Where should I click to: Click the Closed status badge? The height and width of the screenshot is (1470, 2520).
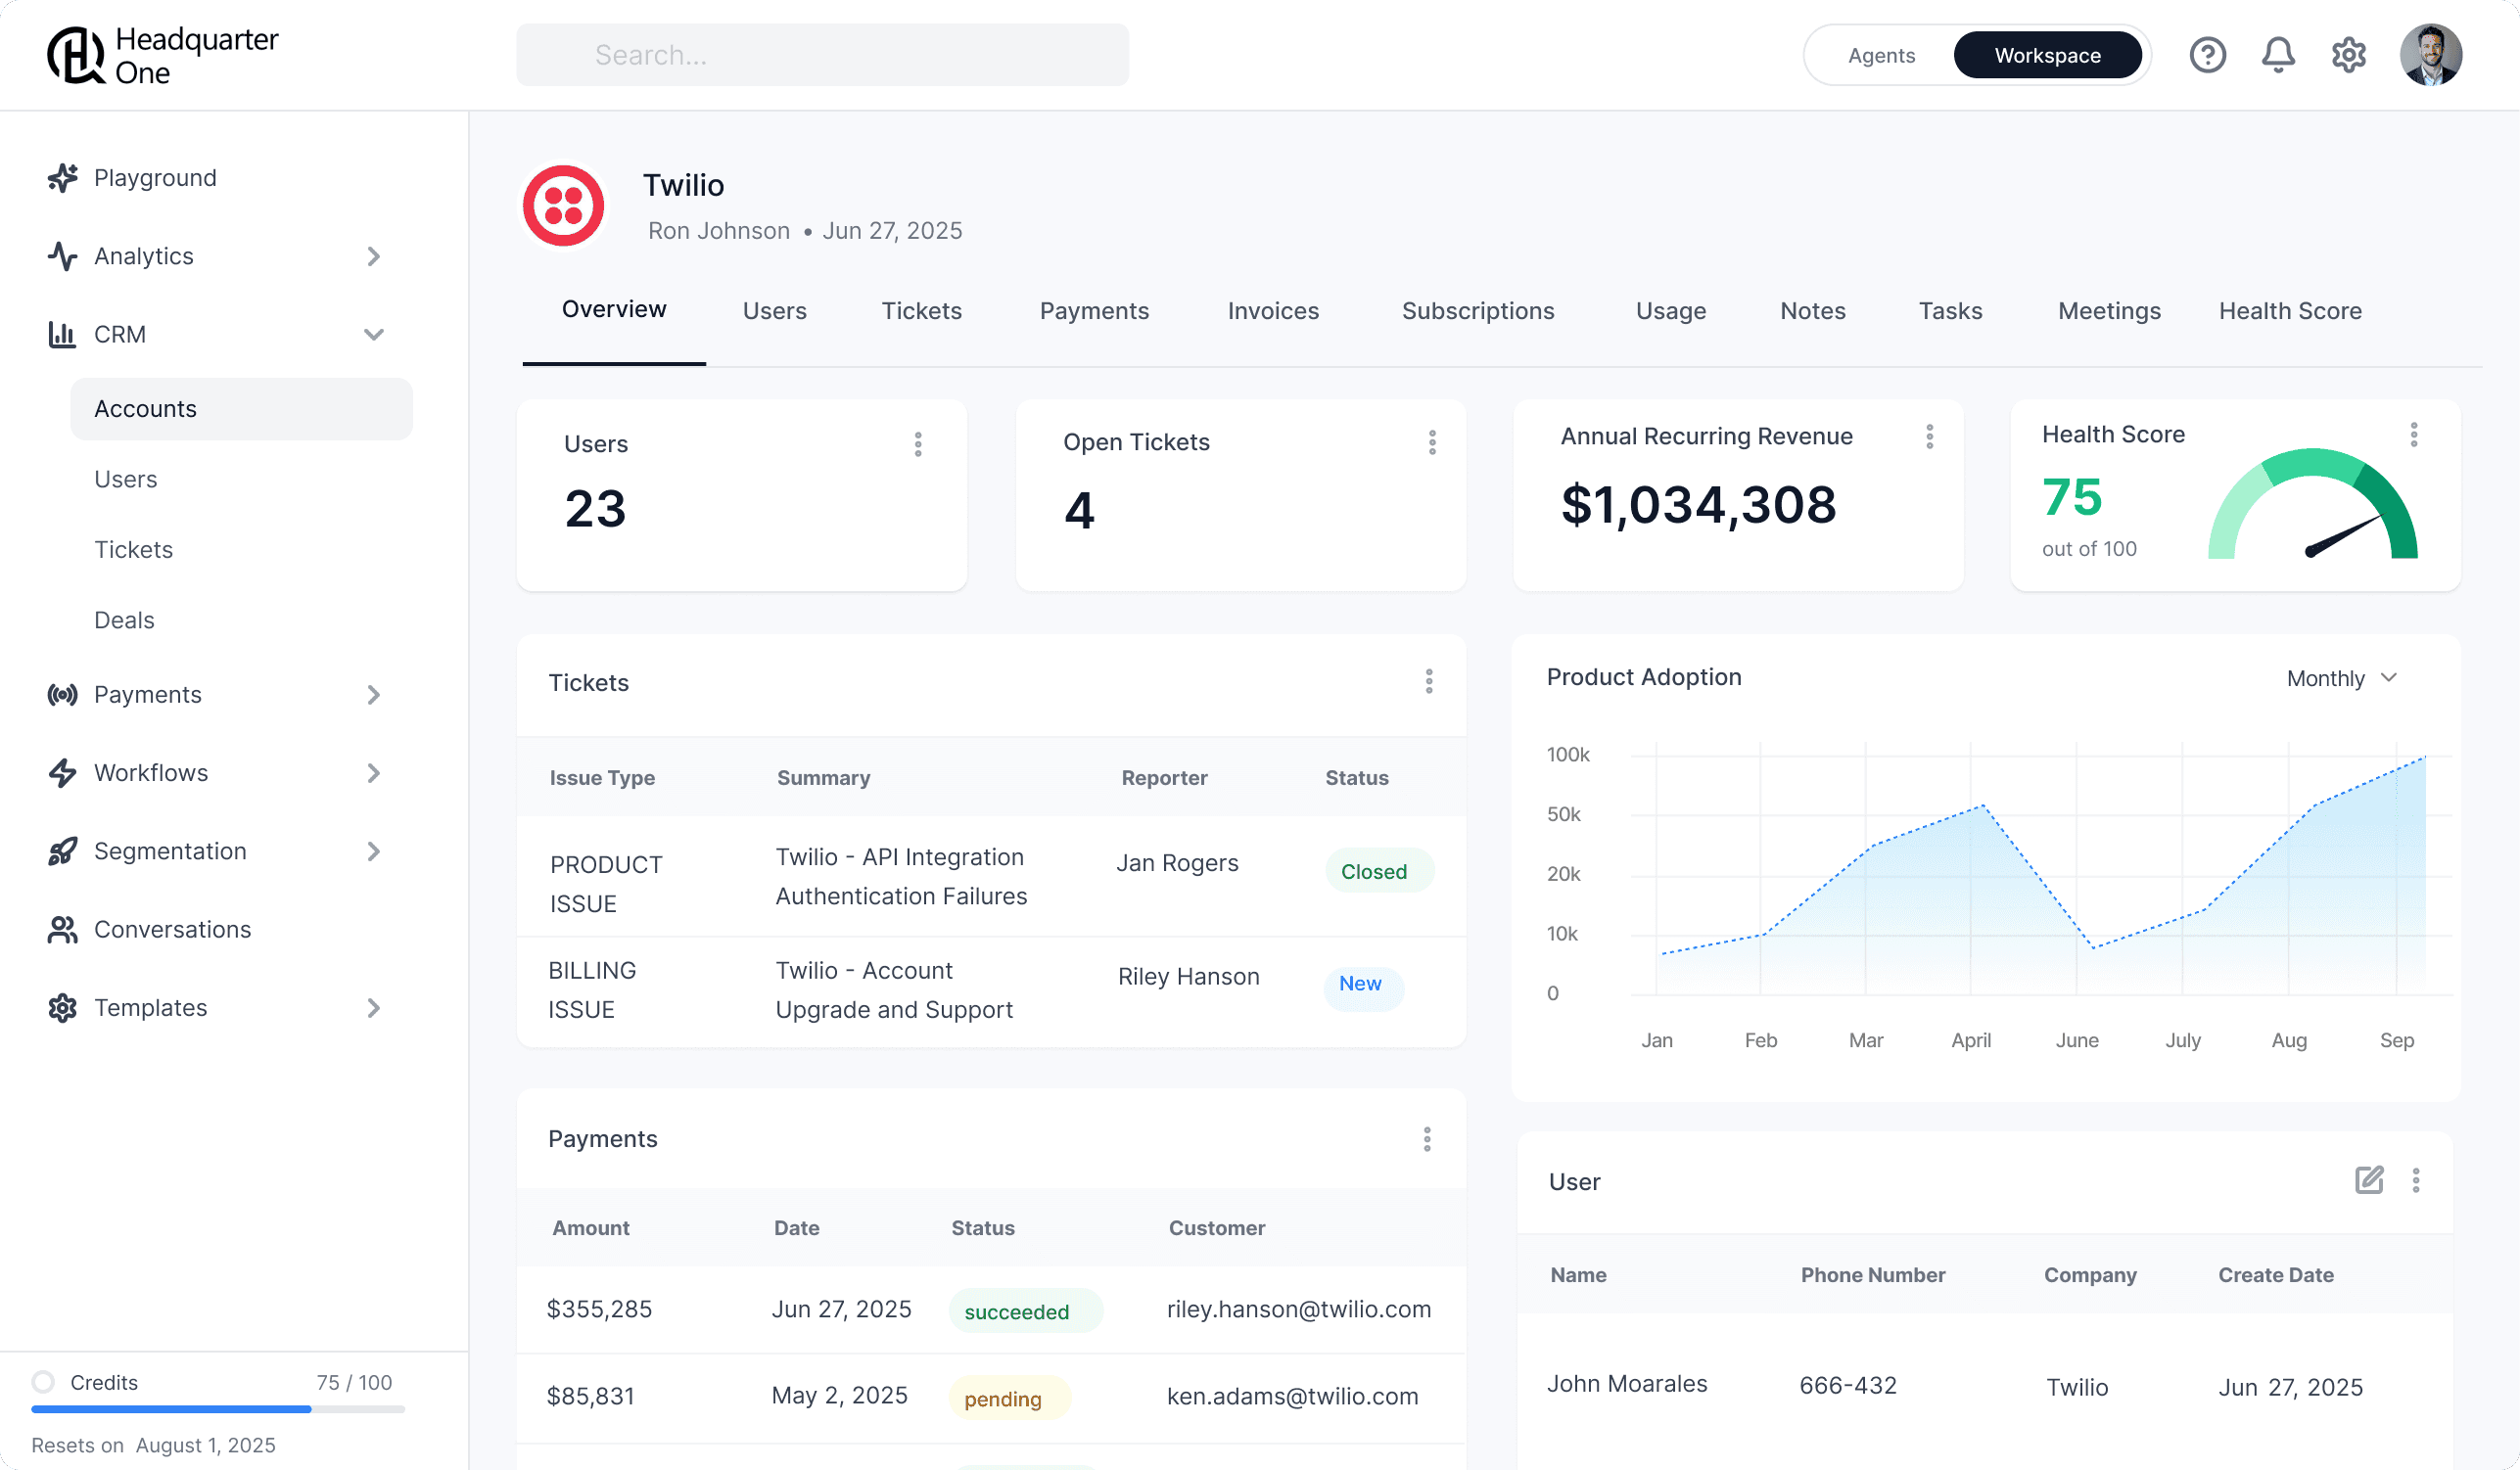pyautogui.click(x=1379, y=871)
